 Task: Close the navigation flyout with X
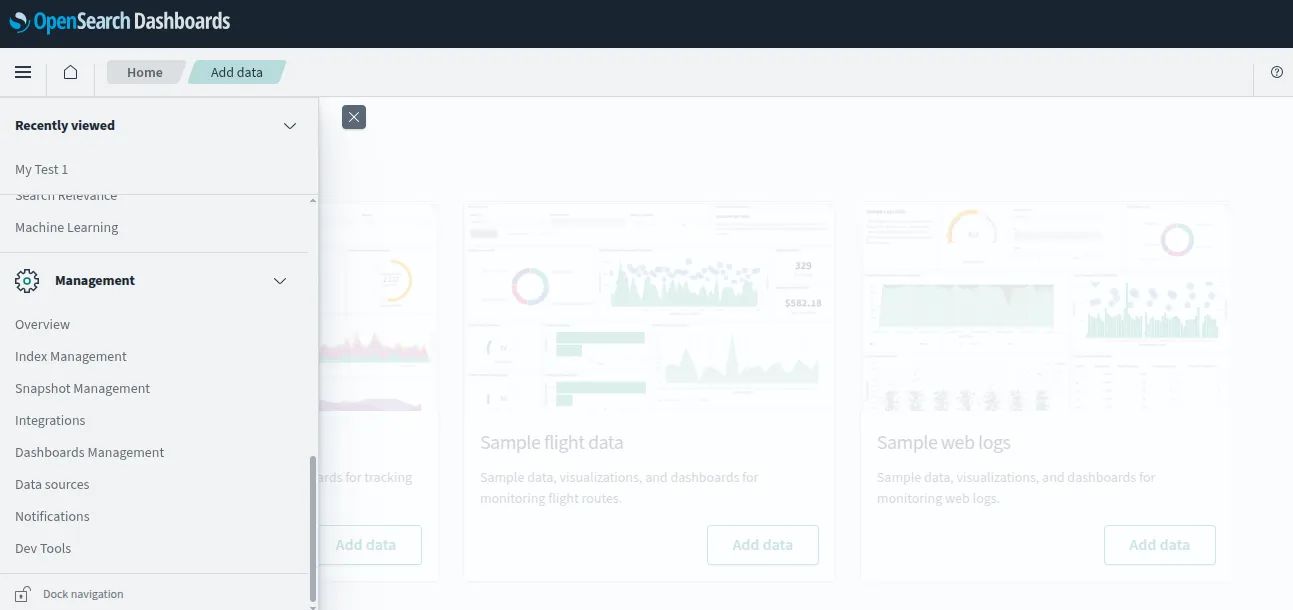coord(354,117)
